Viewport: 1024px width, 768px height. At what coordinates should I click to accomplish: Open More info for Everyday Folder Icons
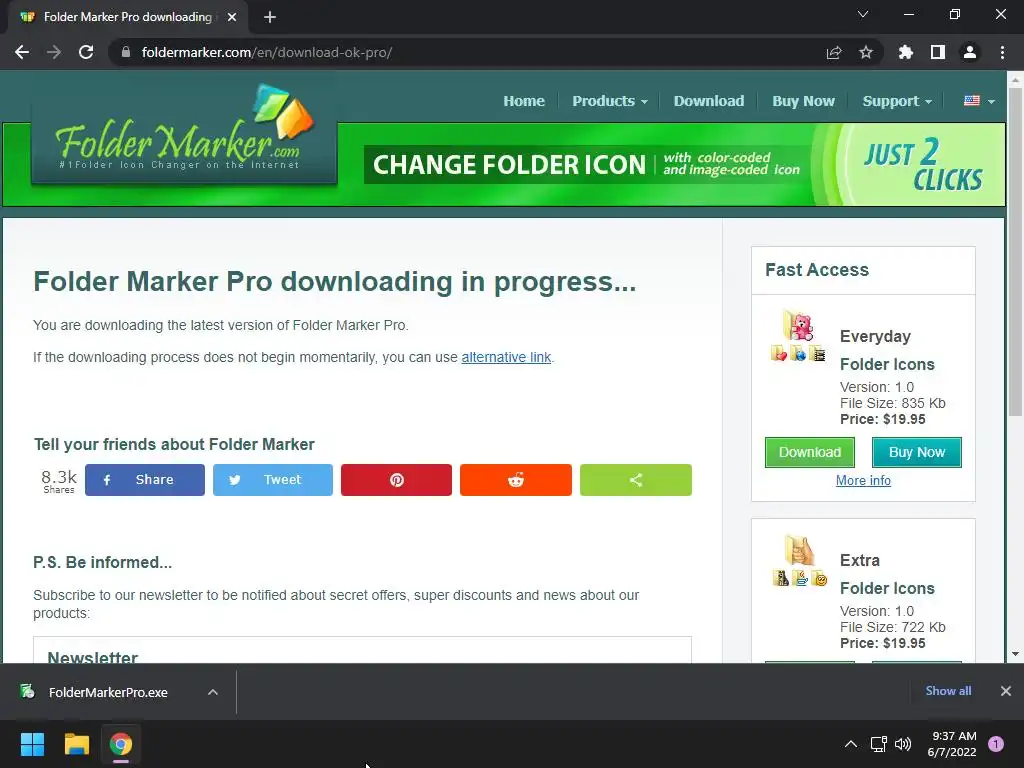click(x=863, y=481)
